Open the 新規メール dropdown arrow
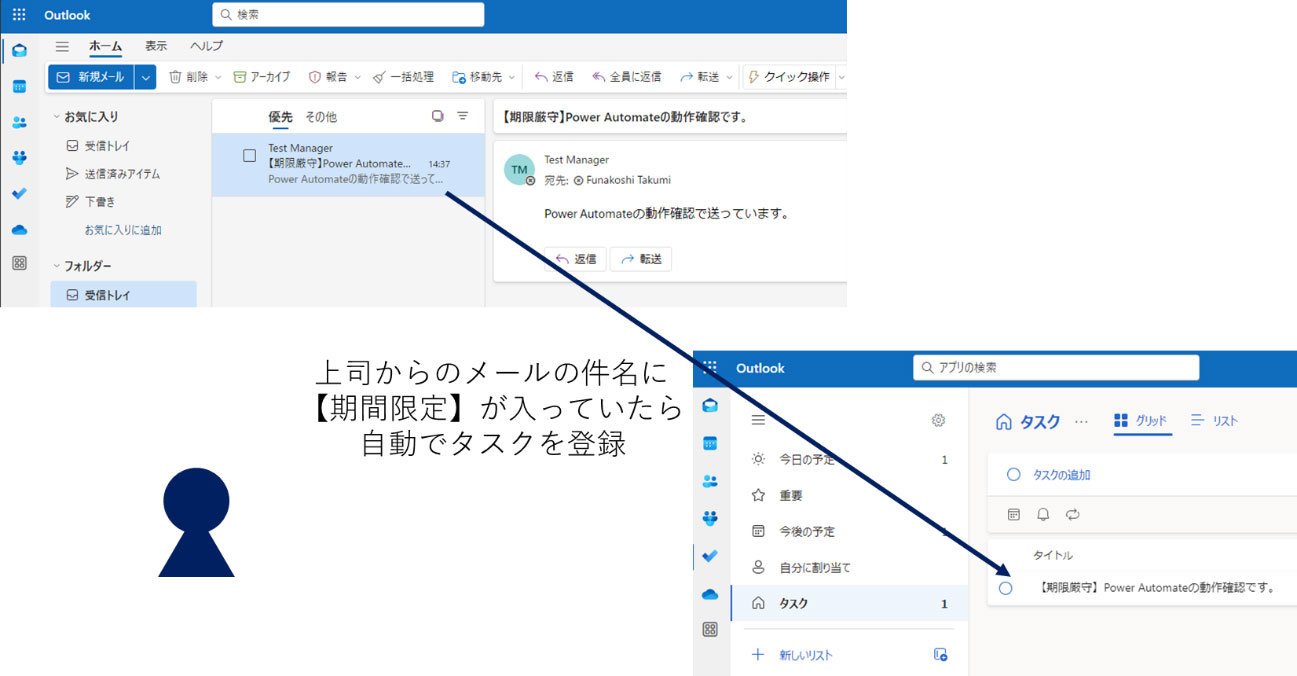The image size is (1297, 676). (146, 77)
